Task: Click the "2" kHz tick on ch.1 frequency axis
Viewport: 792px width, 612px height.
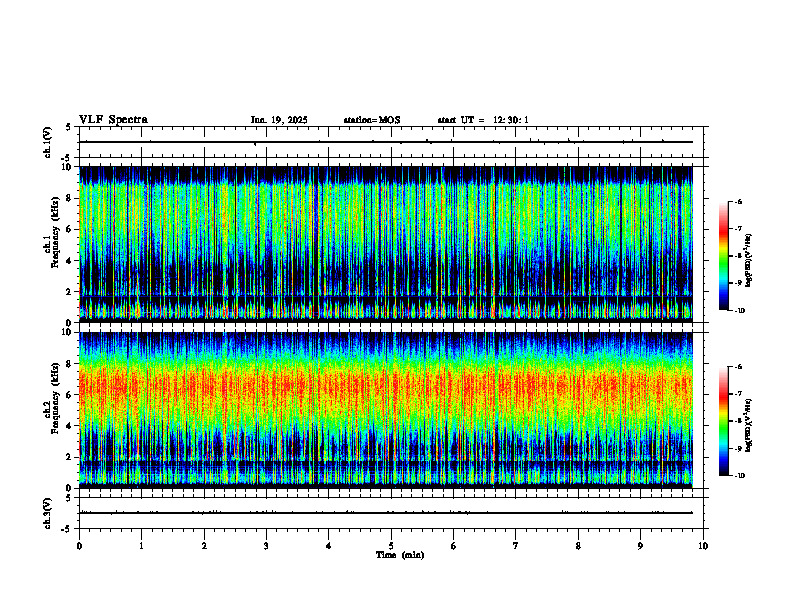Action: (70, 291)
